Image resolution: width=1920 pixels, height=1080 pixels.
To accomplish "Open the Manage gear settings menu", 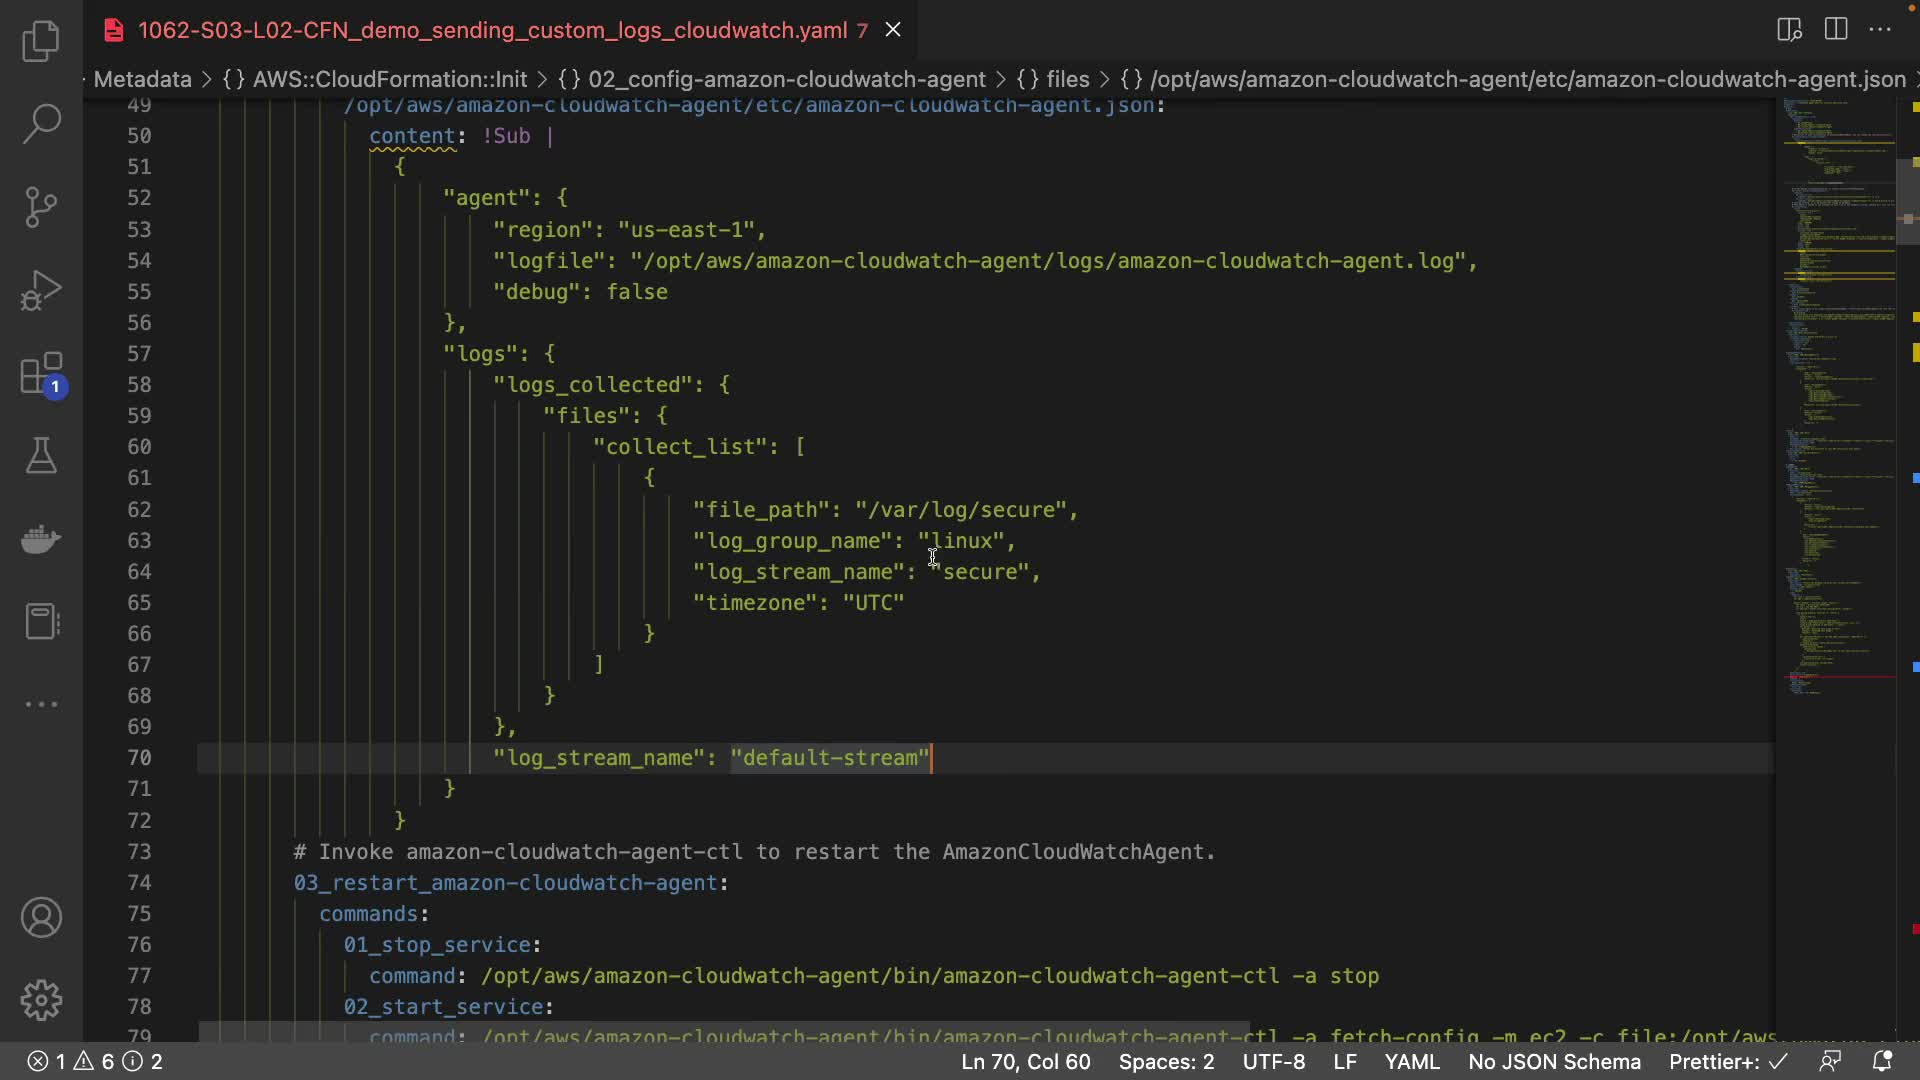I will [41, 999].
